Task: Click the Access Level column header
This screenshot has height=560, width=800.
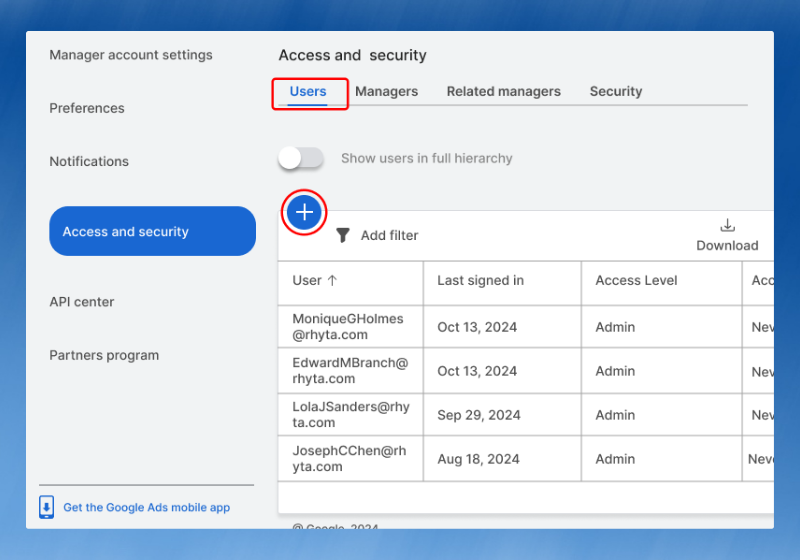Action: [636, 281]
